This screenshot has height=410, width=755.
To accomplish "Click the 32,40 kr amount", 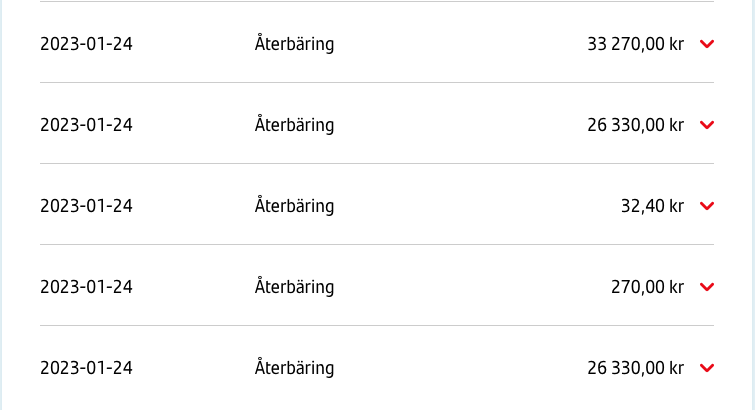I will point(652,206).
